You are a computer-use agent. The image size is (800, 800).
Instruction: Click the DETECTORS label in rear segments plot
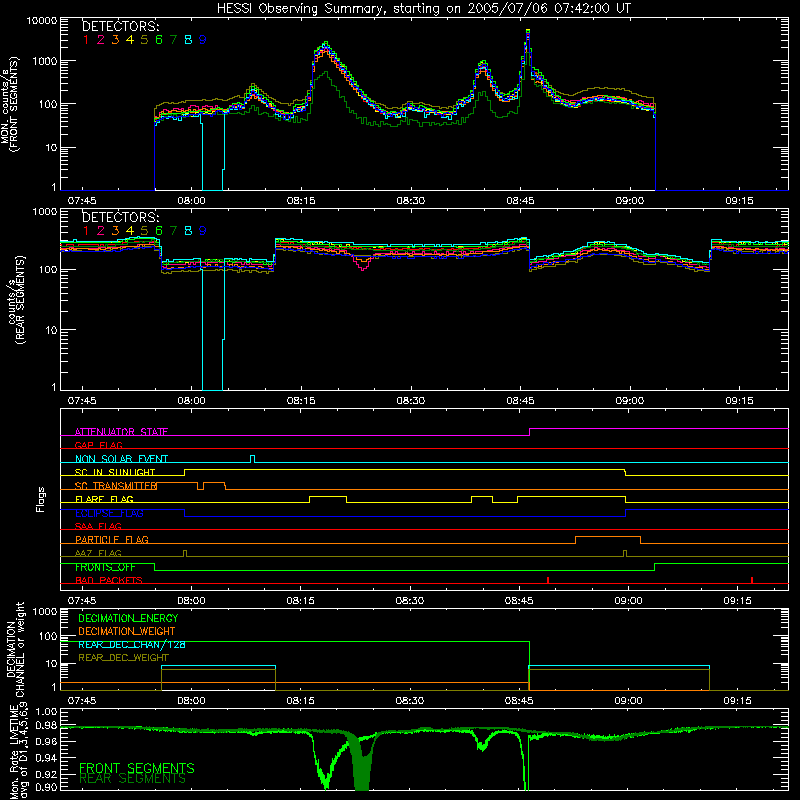[x=121, y=217]
